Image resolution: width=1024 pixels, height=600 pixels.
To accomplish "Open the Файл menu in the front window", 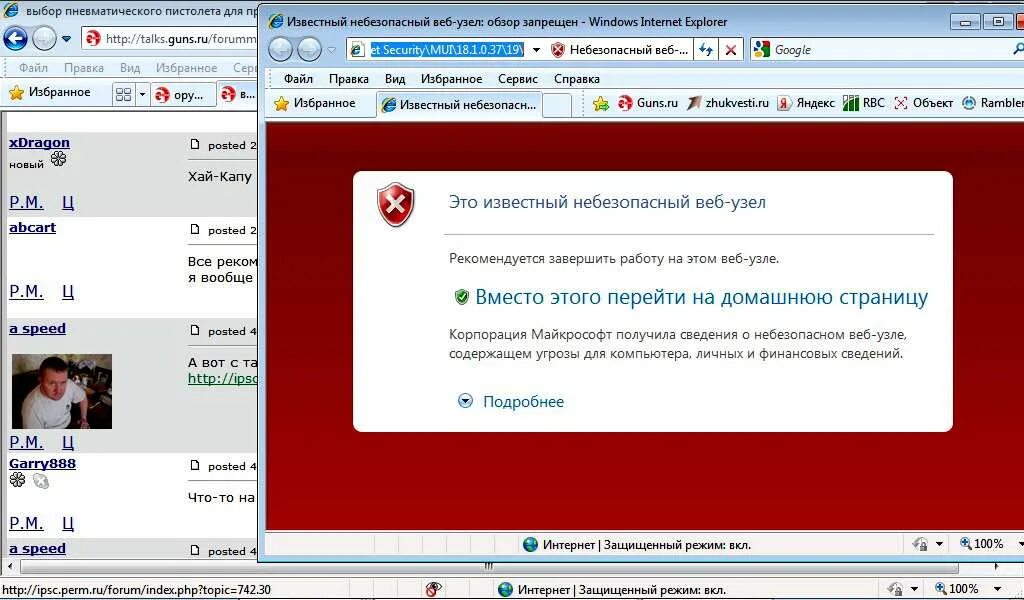I will click(x=298, y=79).
